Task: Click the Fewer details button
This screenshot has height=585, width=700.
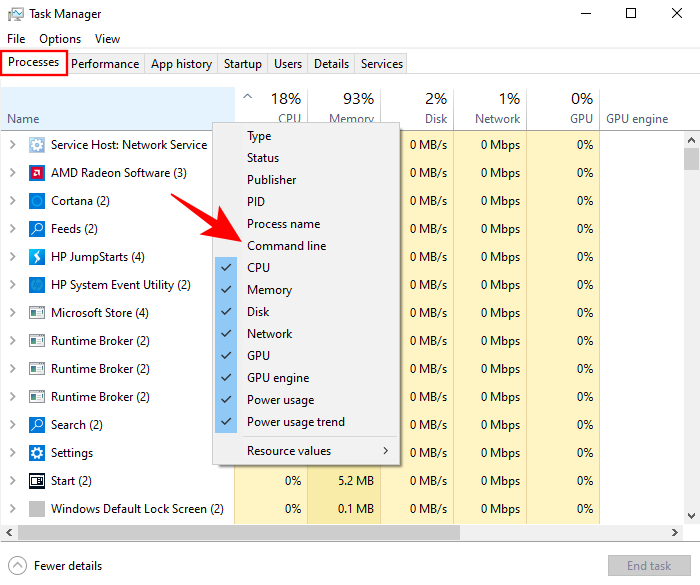Action: coord(57,566)
